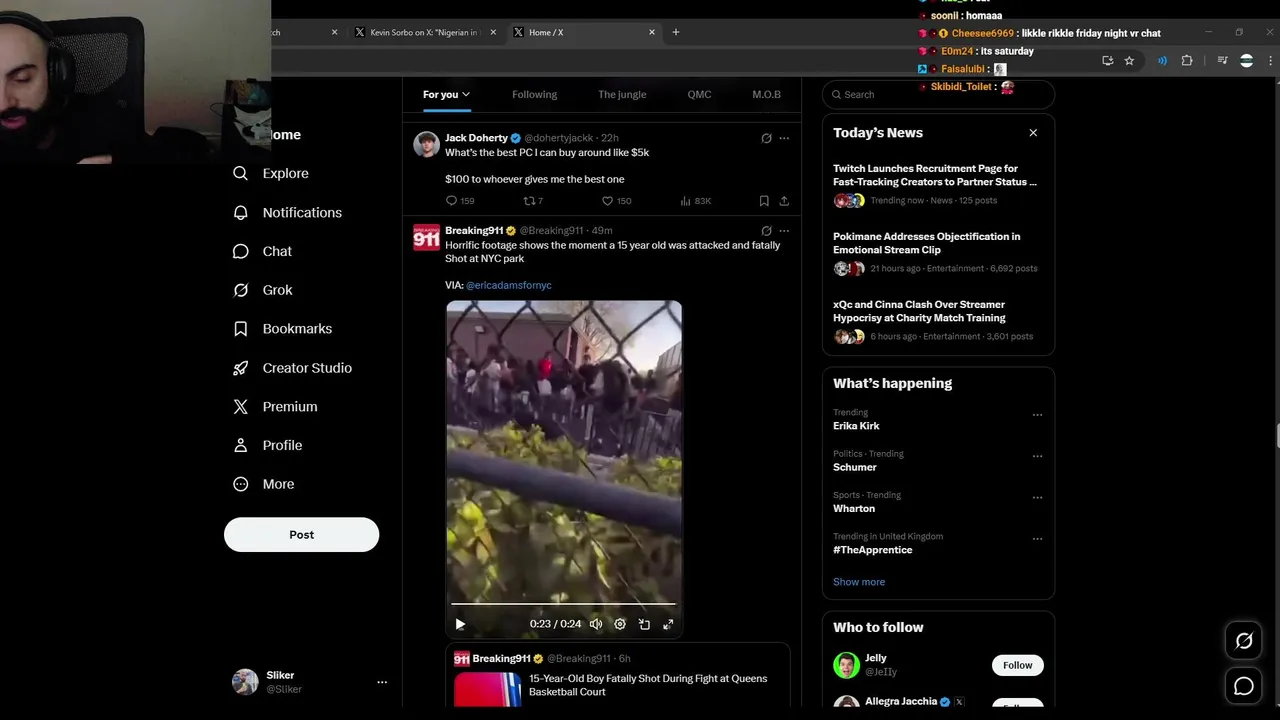Follow the Jelly account

pyautogui.click(x=1017, y=665)
